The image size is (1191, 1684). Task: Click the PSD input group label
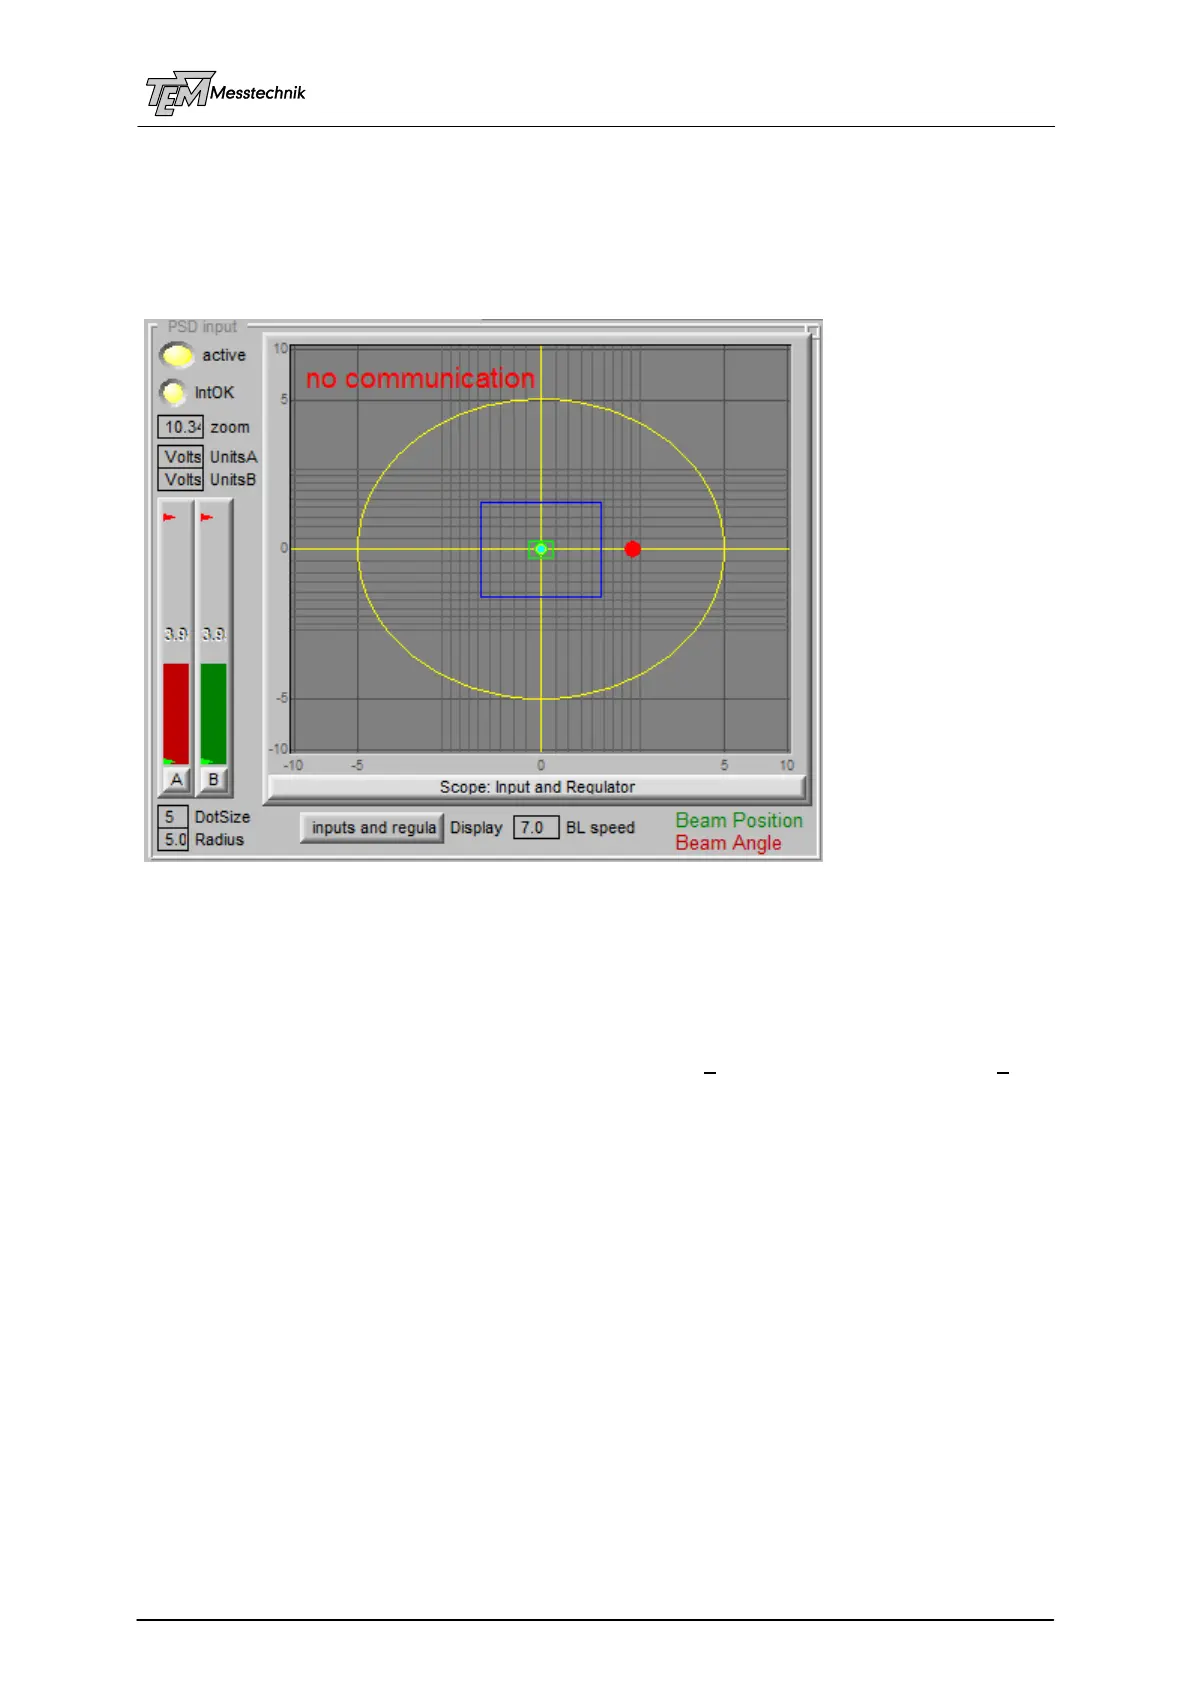tap(202, 327)
